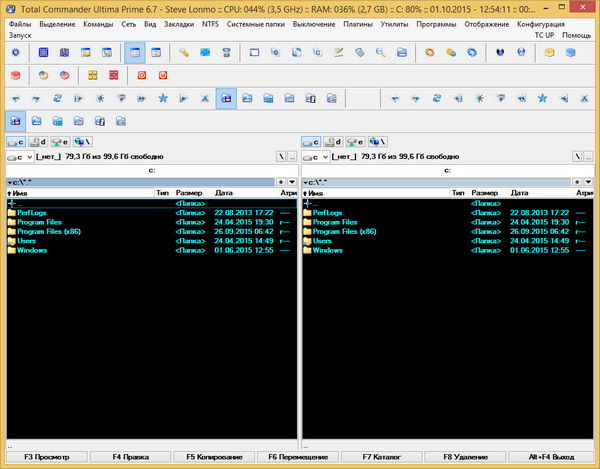Expand the left panel directory history arrow

(292, 182)
